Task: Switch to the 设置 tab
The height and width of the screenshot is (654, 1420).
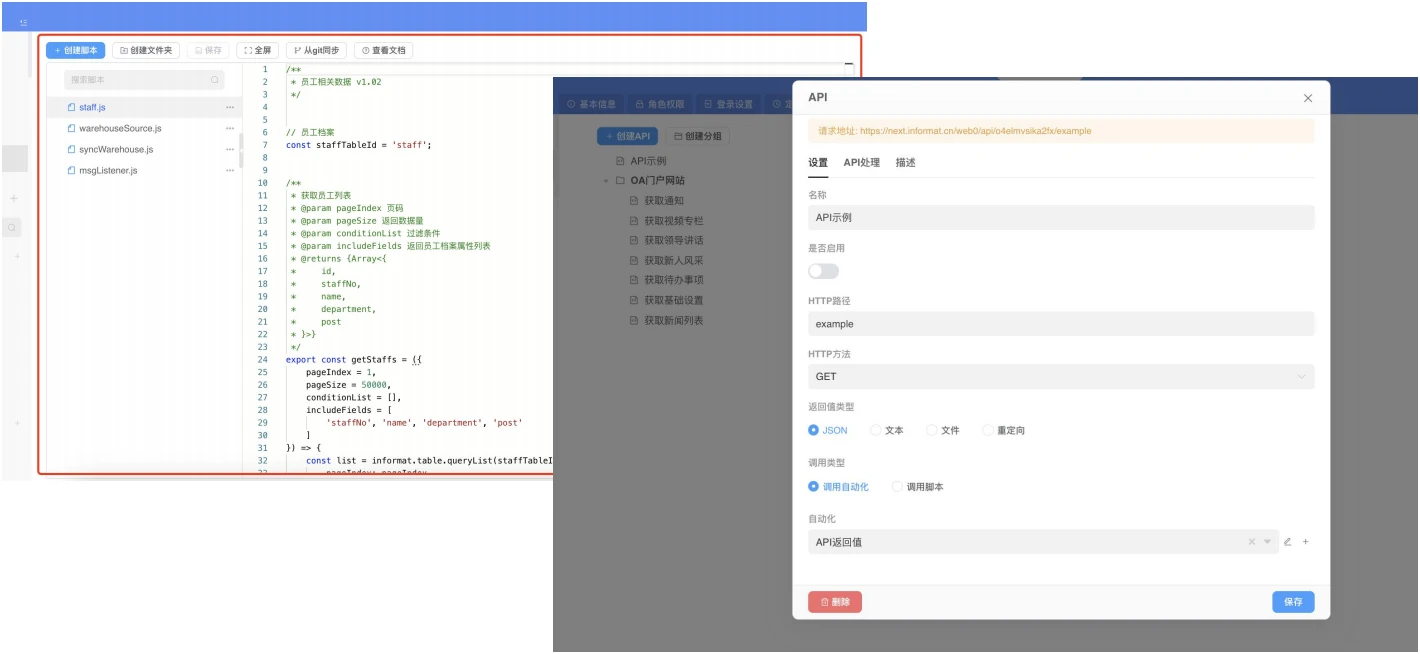Action: pyautogui.click(x=818, y=162)
